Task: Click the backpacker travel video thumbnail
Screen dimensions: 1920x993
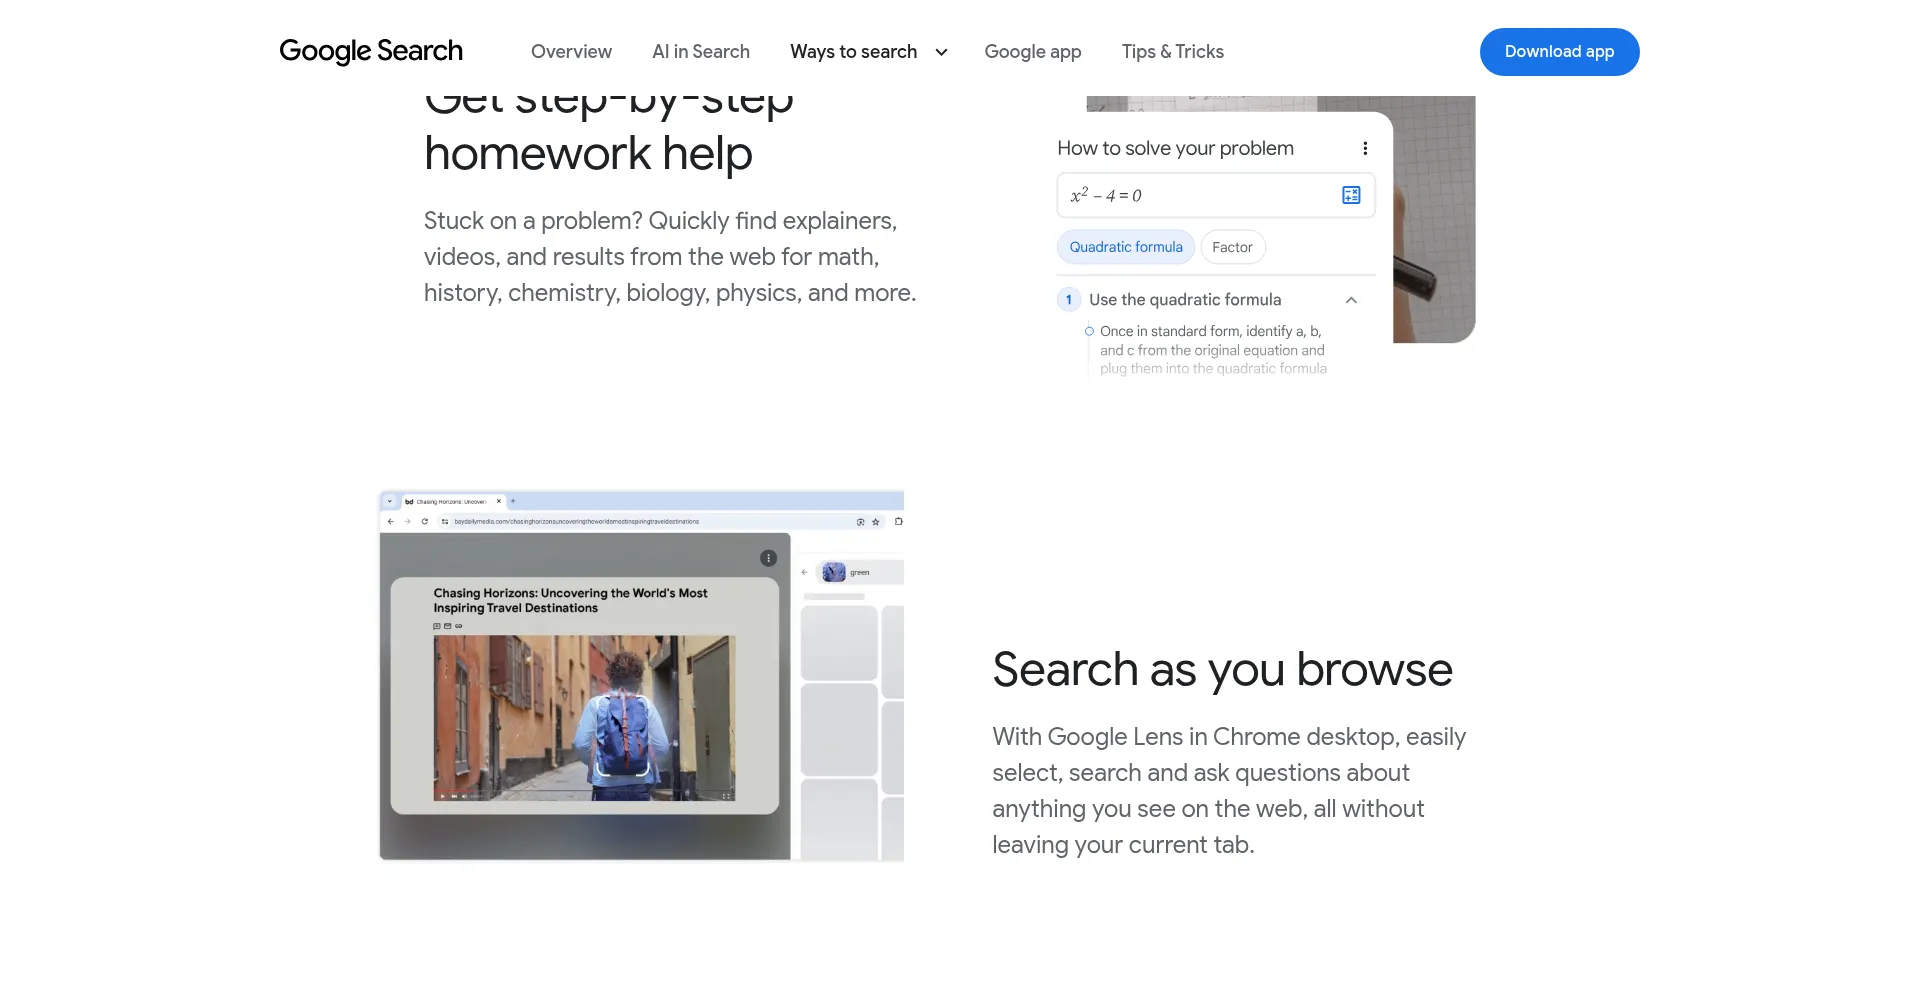Action: point(584,718)
